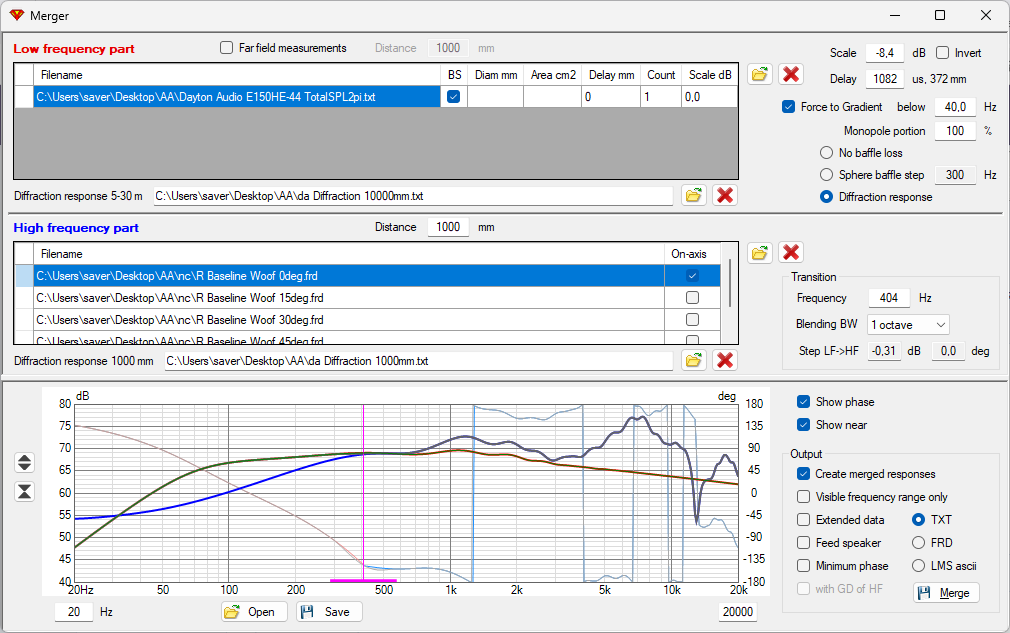Screen dimensions: 1010x633
Task: Enable Minimum phase checkbox
Action: pos(803,566)
